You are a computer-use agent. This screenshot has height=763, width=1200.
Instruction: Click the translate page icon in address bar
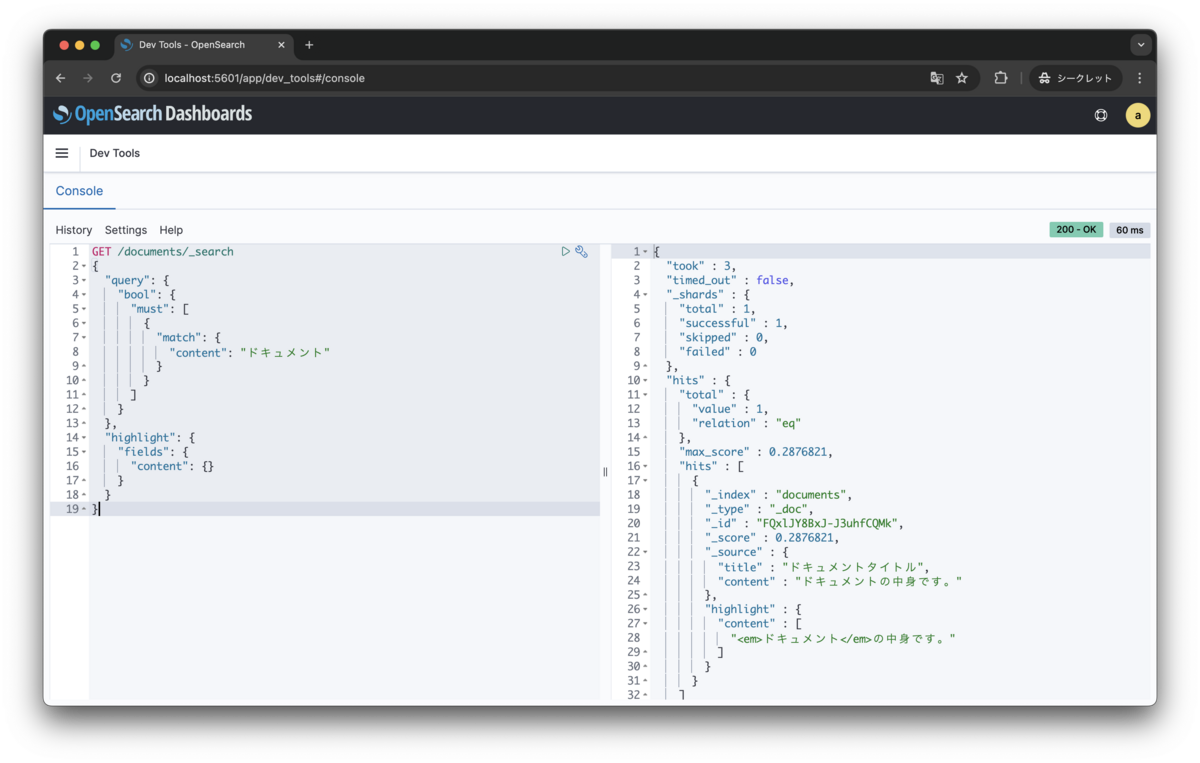[x=937, y=78]
